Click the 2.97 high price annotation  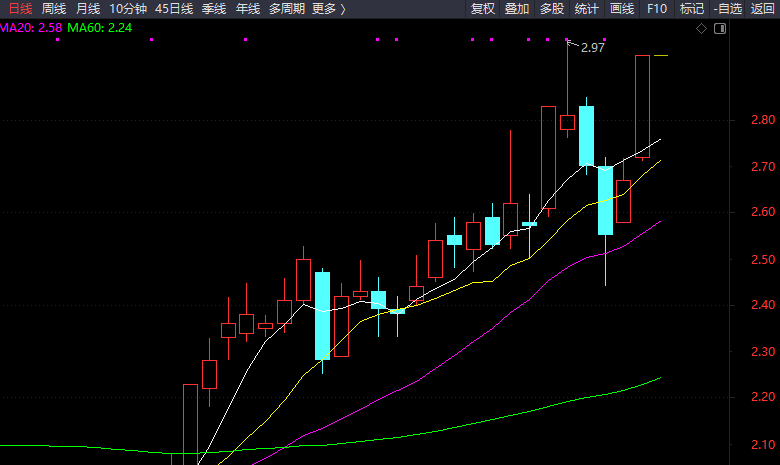point(592,48)
